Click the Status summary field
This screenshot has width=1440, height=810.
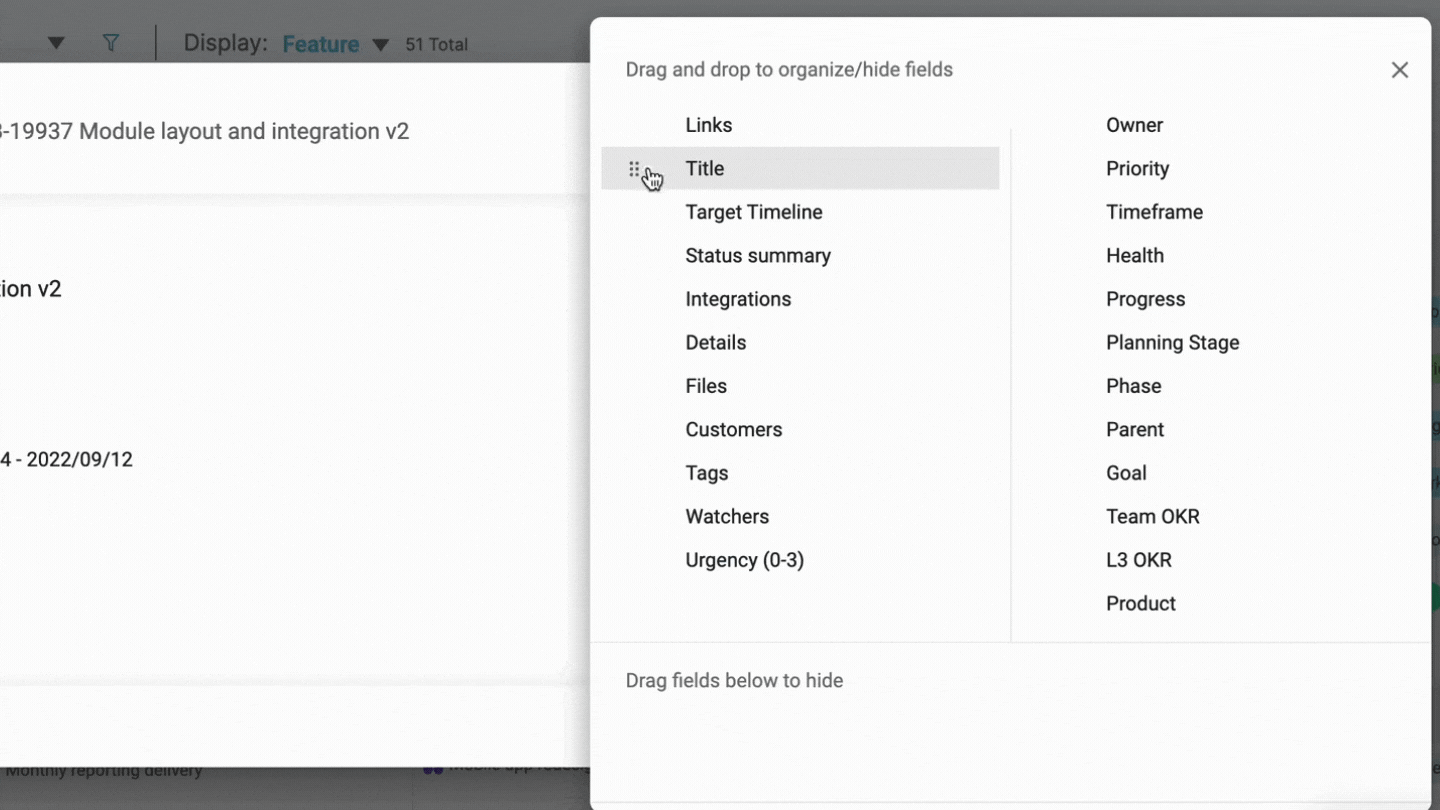(757, 256)
